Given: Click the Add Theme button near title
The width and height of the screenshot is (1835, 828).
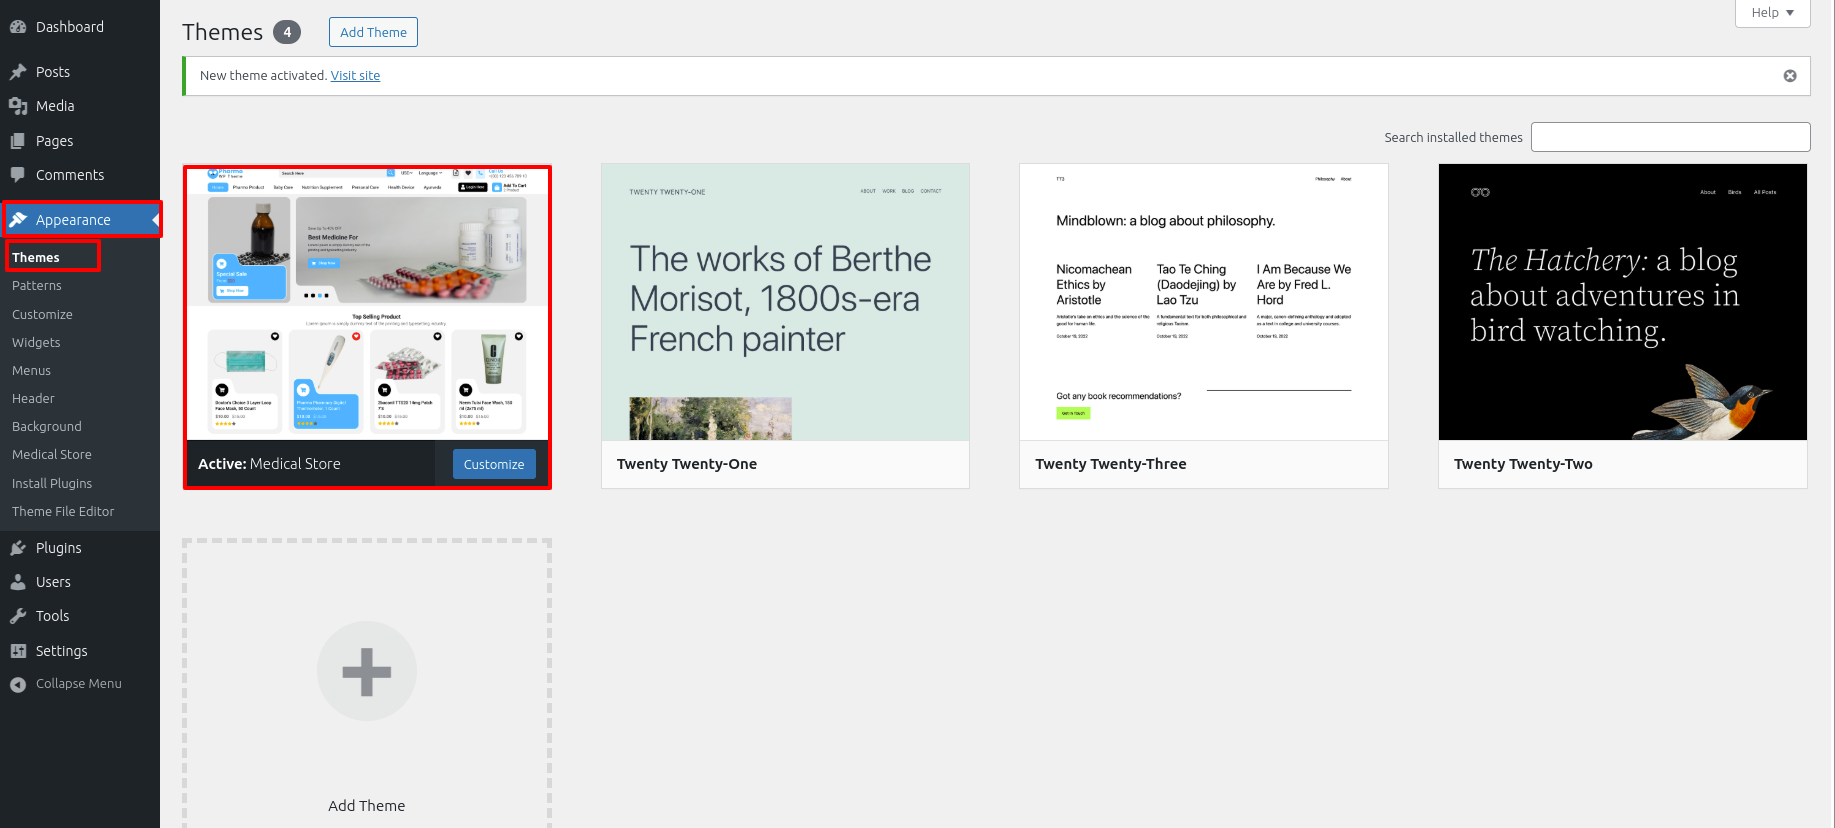Looking at the screenshot, I should [373, 32].
